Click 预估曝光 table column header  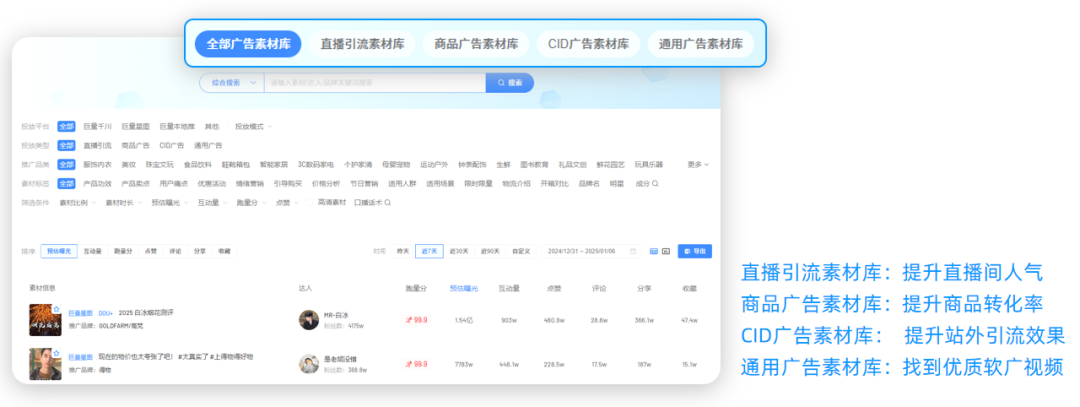click(464, 289)
